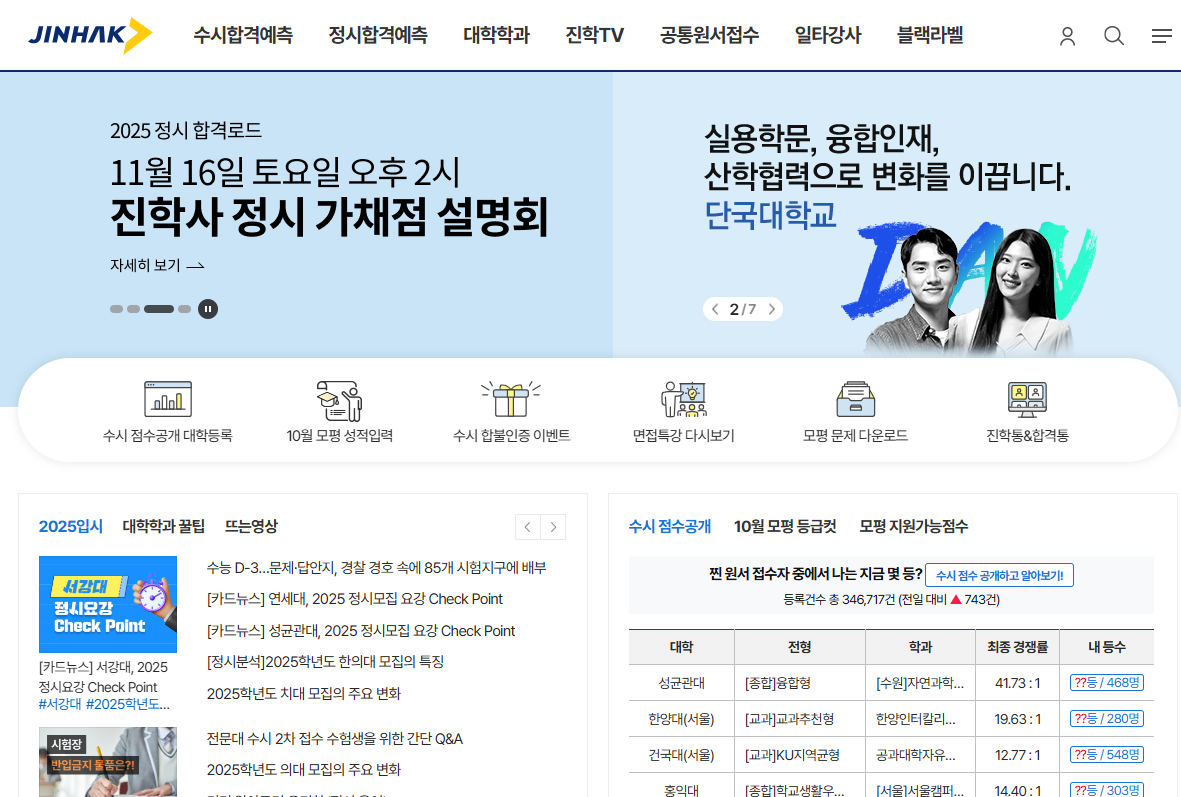
Task: Open 의대 모집의 주요 변화 article
Action: [304, 769]
